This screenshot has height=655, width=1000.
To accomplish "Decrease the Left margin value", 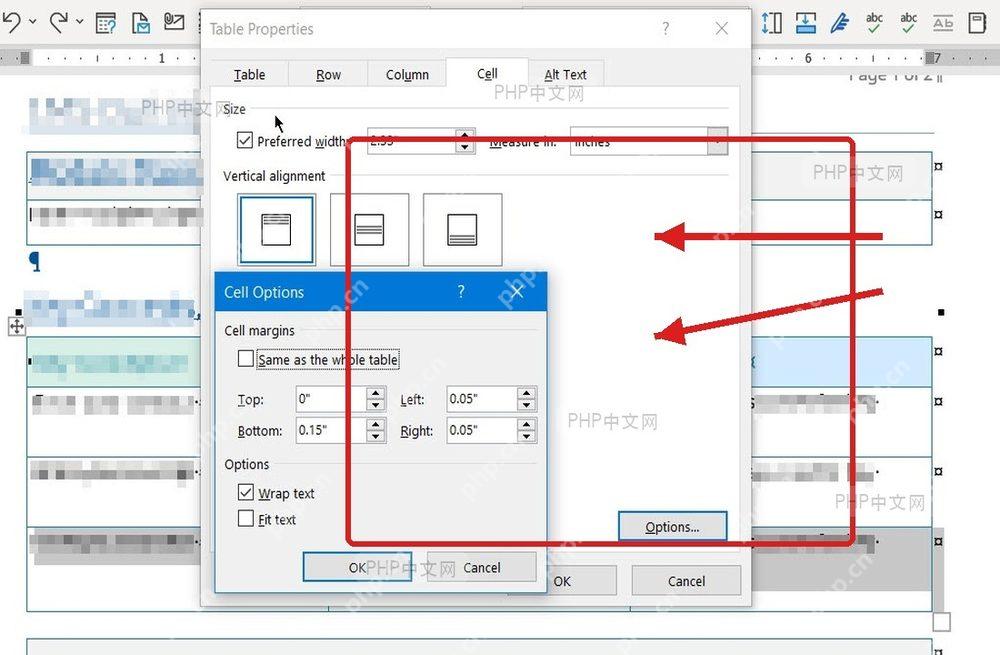I will pyautogui.click(x=526, y=405).
